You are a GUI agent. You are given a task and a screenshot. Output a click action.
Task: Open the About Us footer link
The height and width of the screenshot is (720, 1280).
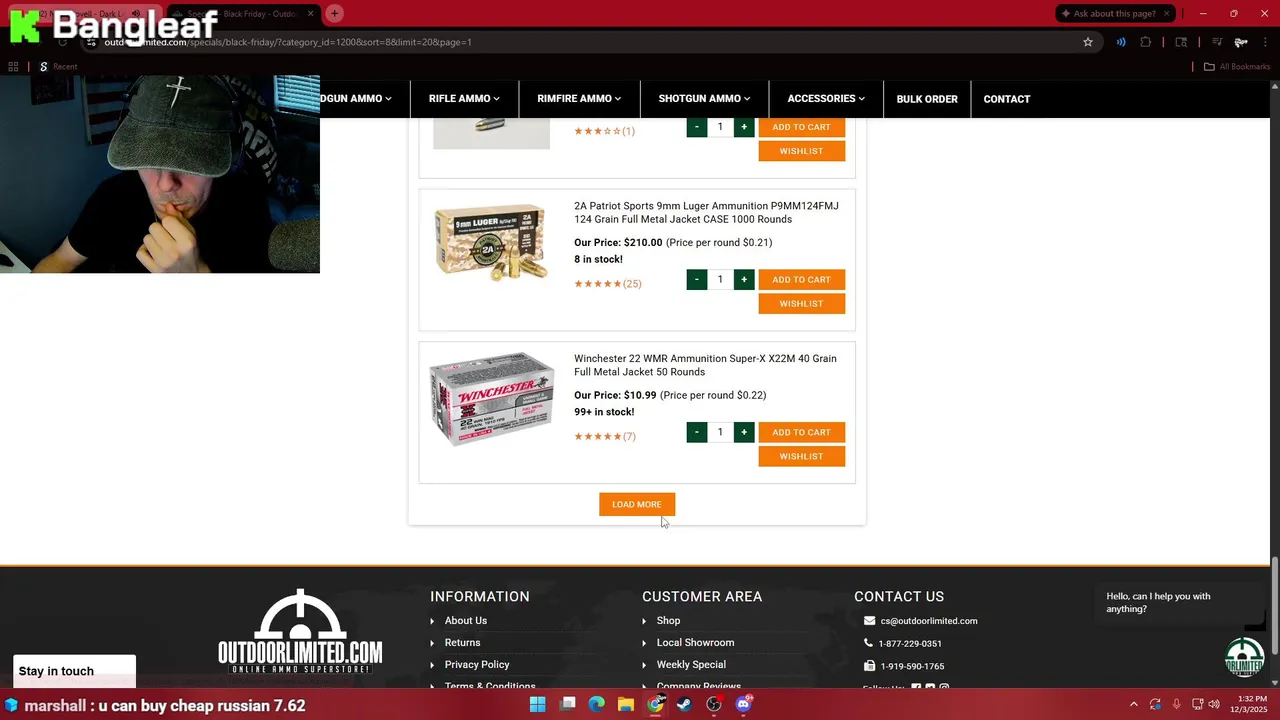(466, 621)
